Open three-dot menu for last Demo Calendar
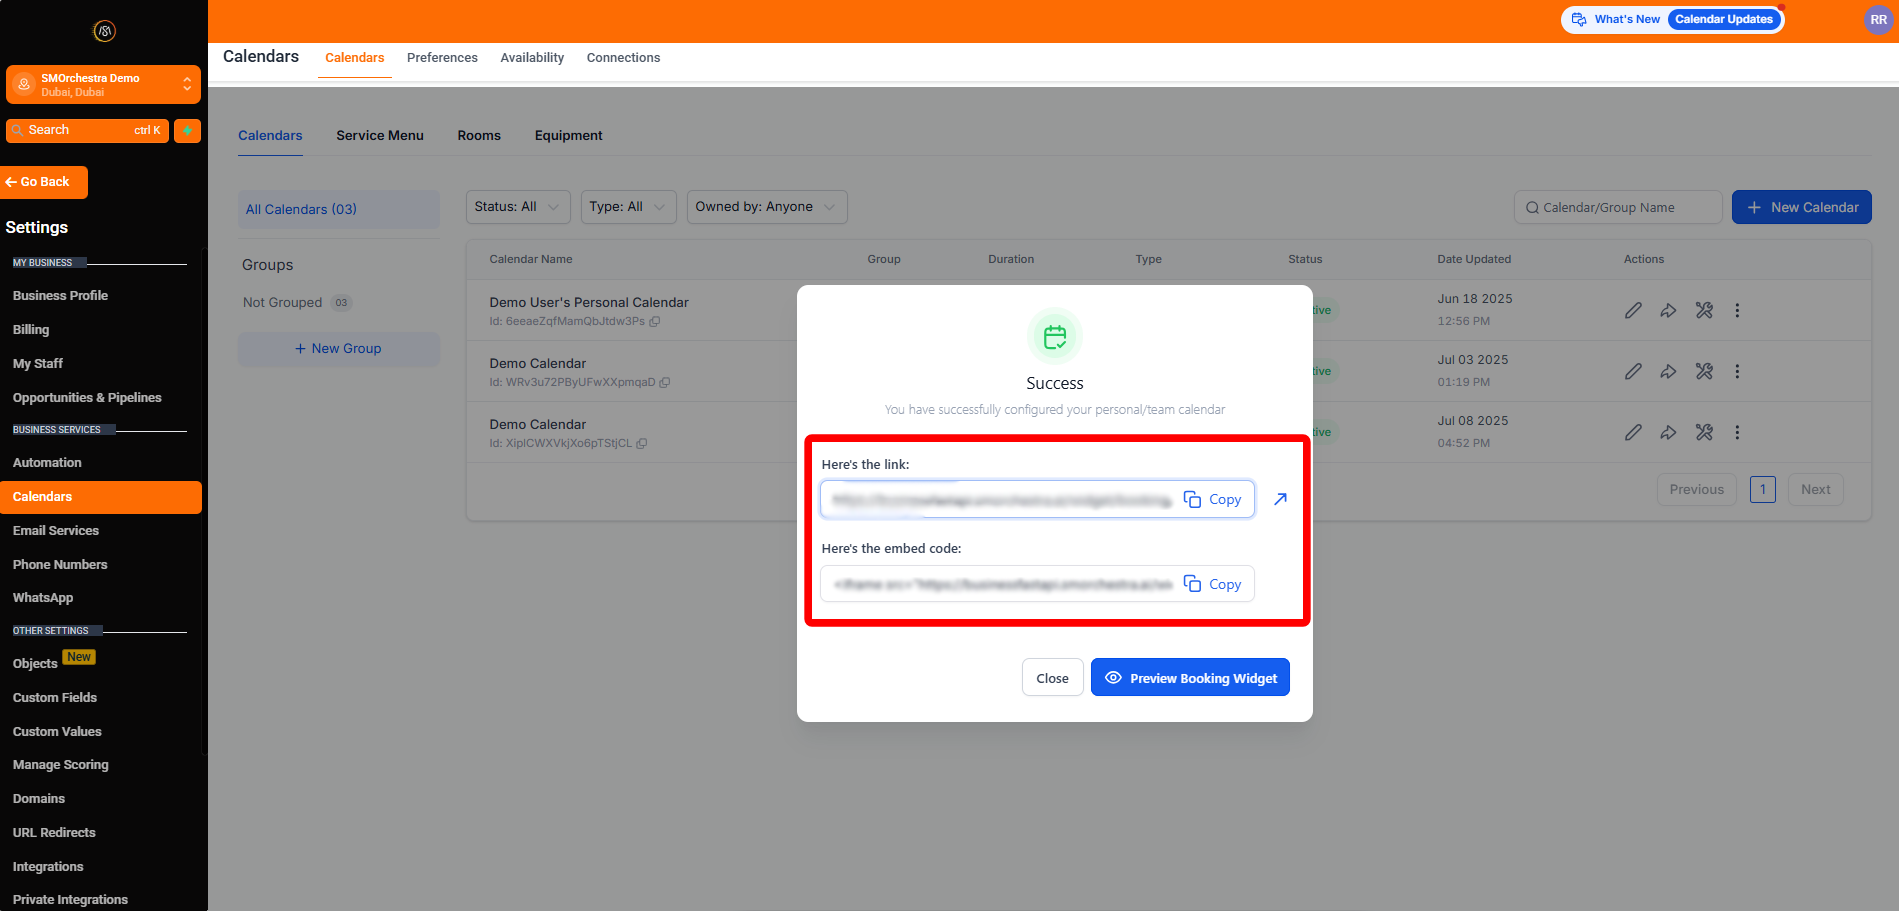The image size is (1899, 911). tap(1737, 432)
